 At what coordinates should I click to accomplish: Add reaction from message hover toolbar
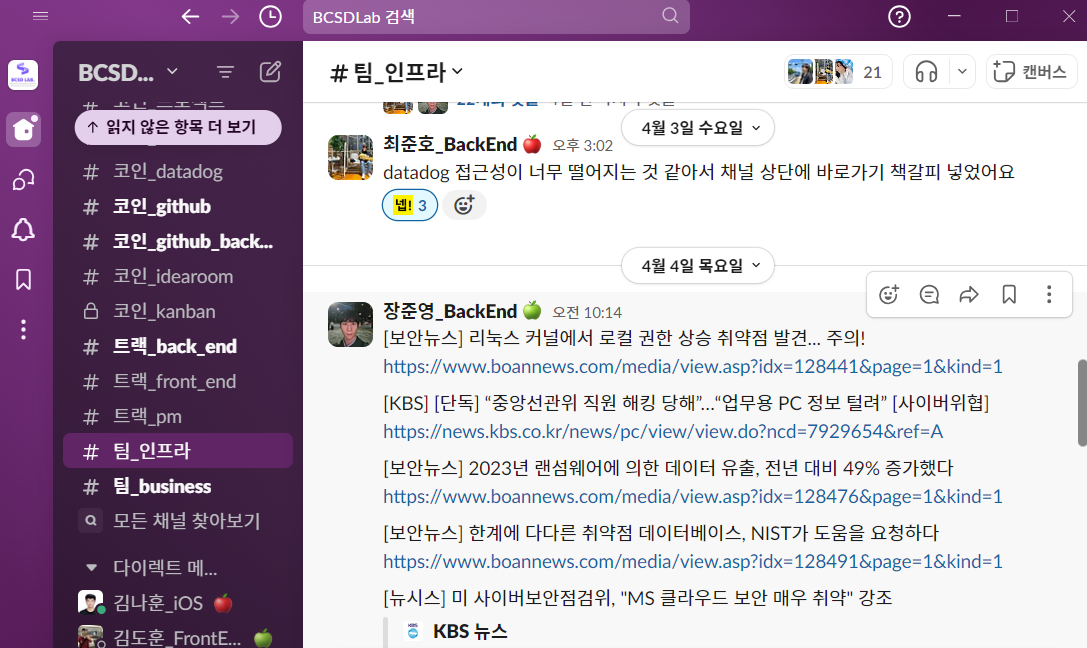tap(889, 295)
